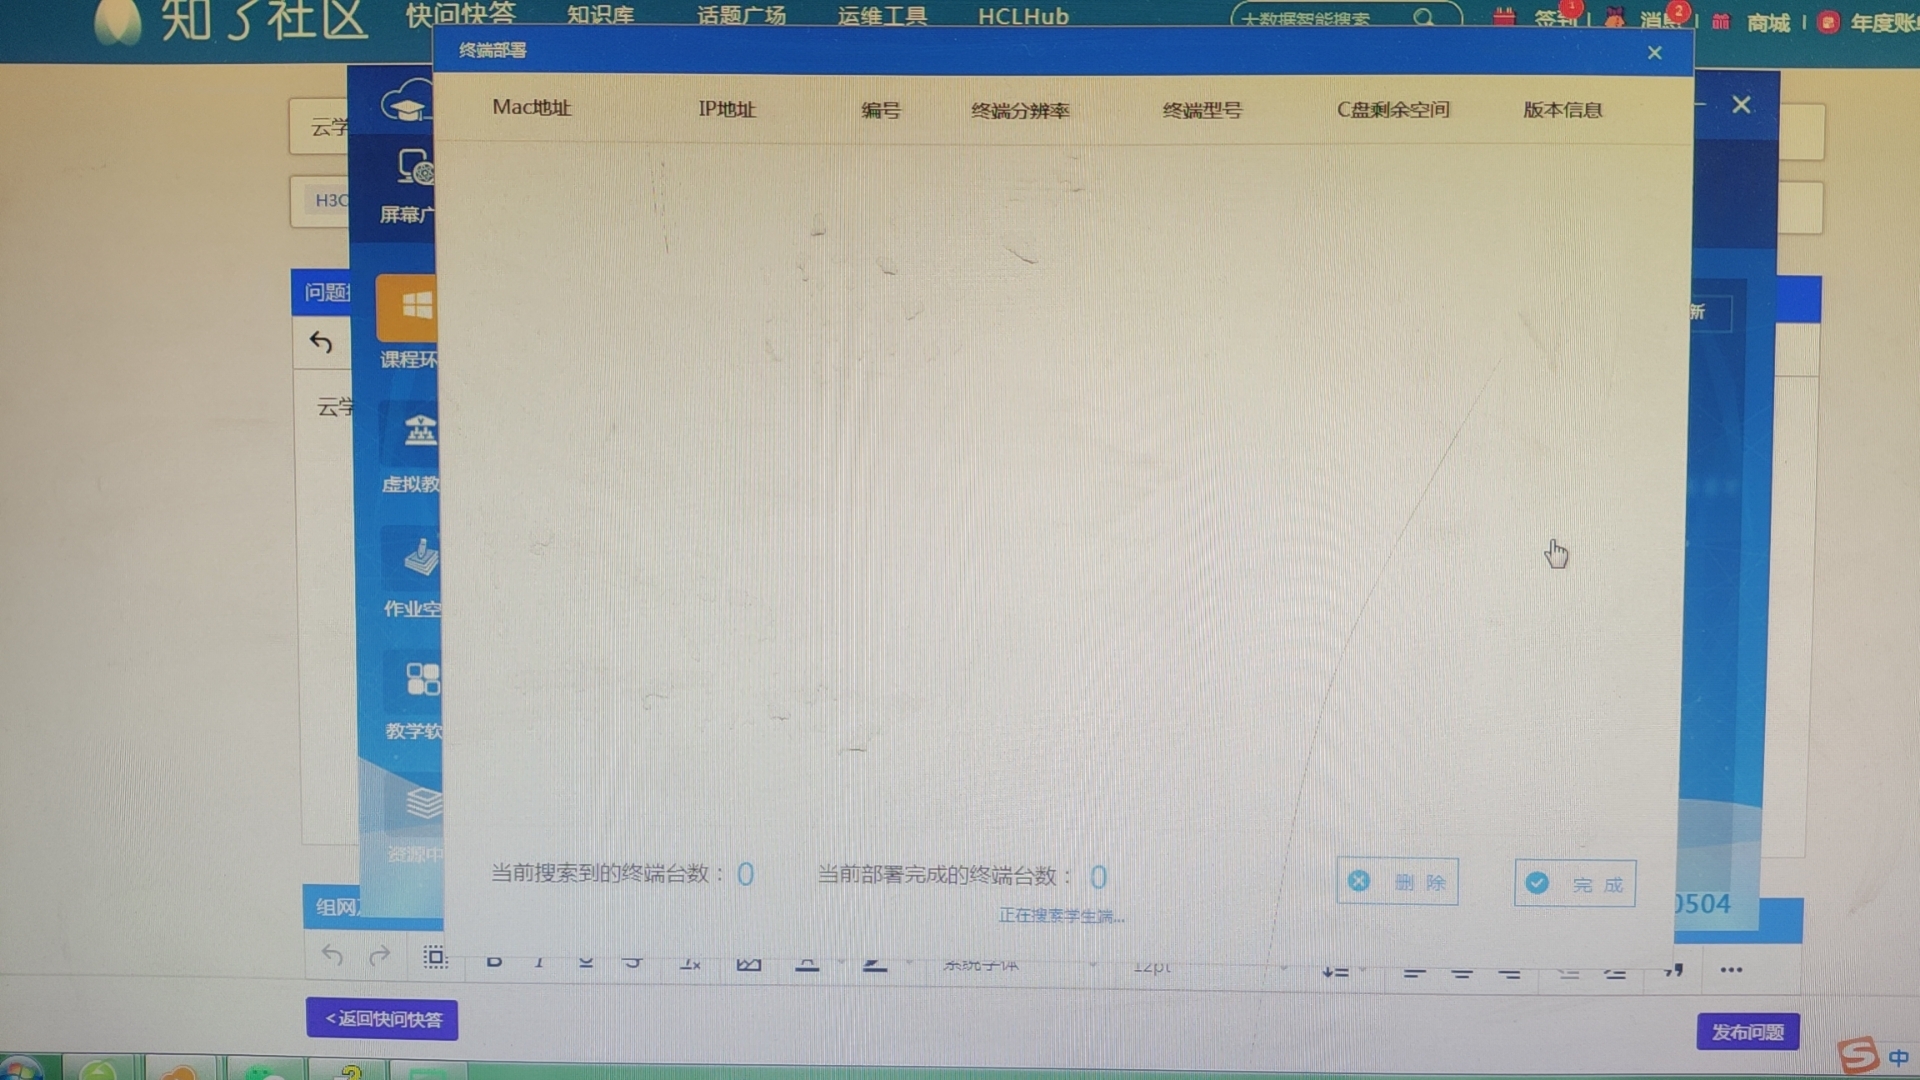
Task: Click the 发布问题 button
Action: [x=1747, y=1032]
